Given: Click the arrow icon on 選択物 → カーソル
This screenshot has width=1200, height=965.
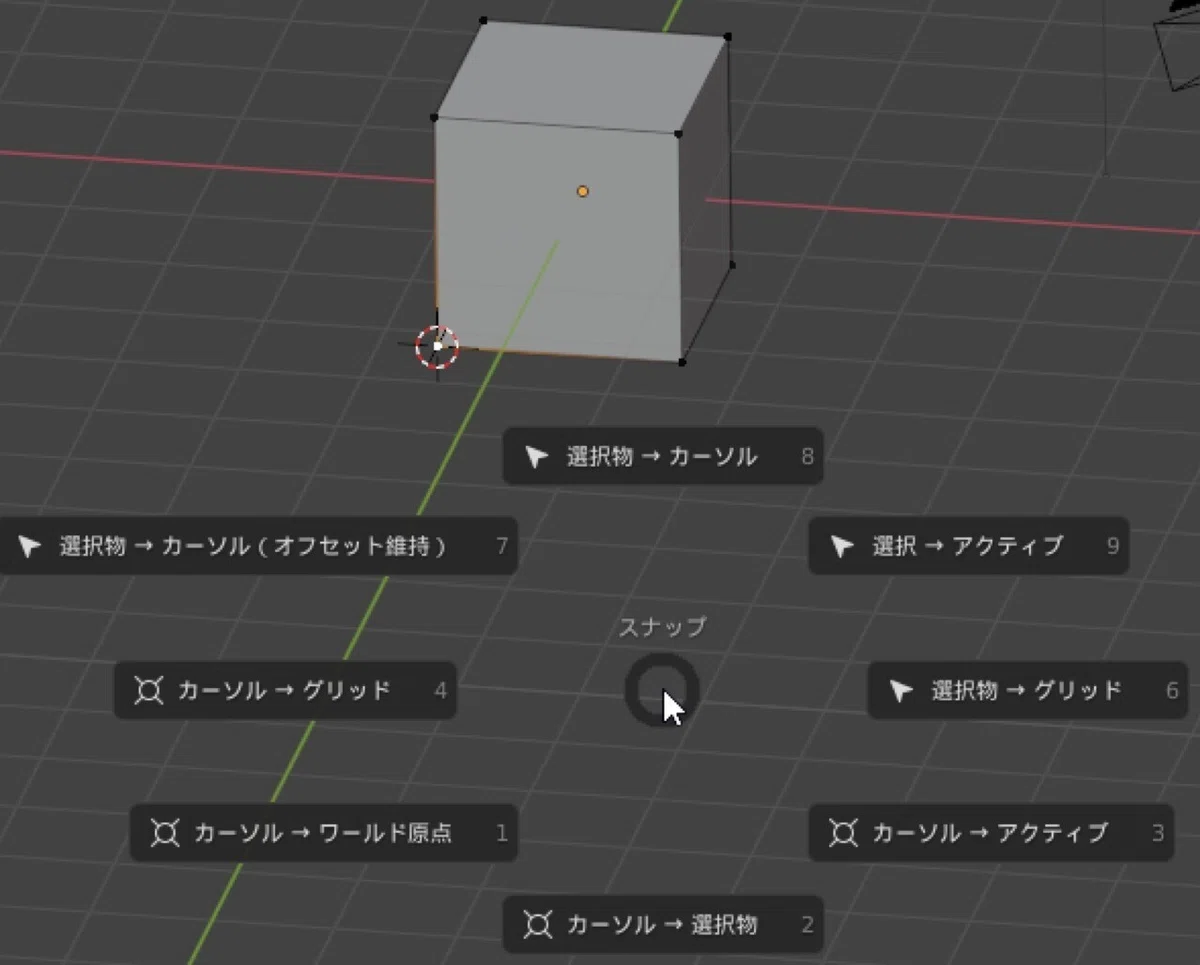Looking at the screenshot, I should (537, 457).
